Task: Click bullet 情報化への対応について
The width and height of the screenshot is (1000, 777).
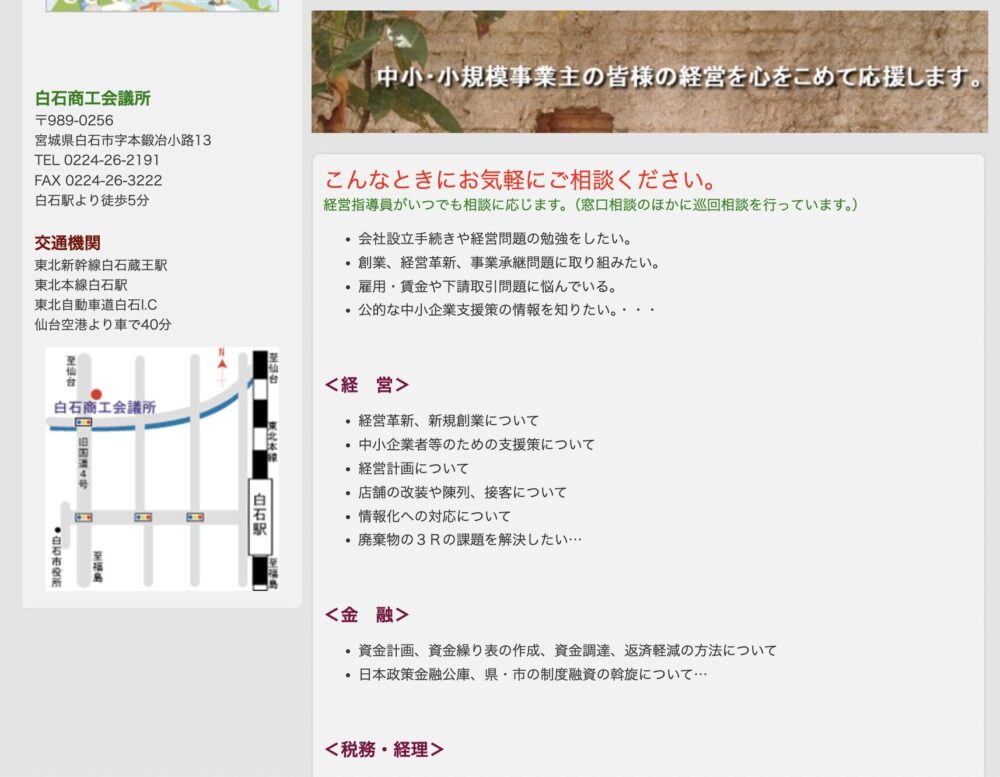Action: pyautogui.click(x=434, y=516)
